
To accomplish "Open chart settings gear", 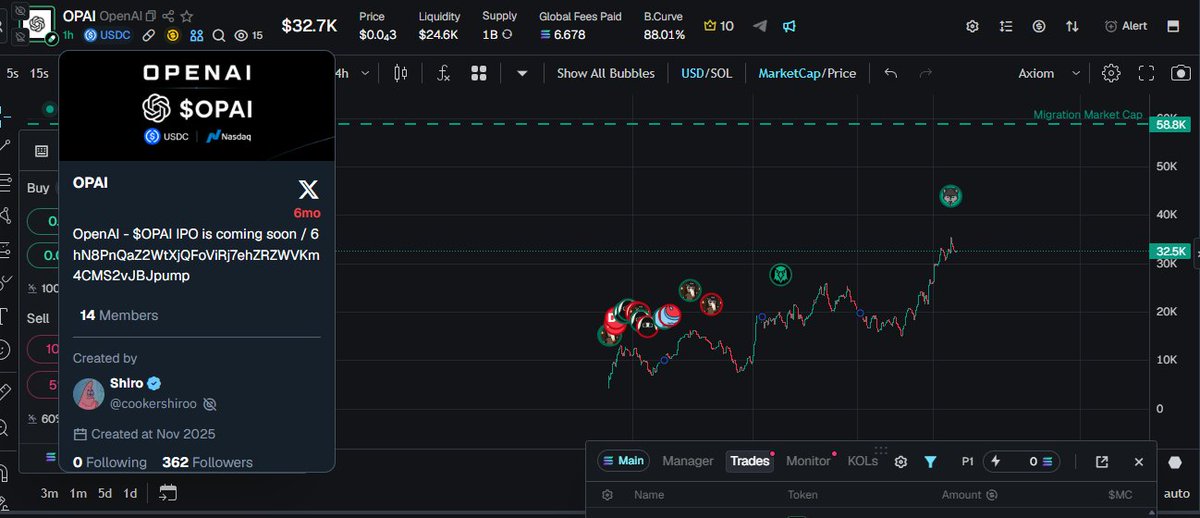I will pos(1111,73).
